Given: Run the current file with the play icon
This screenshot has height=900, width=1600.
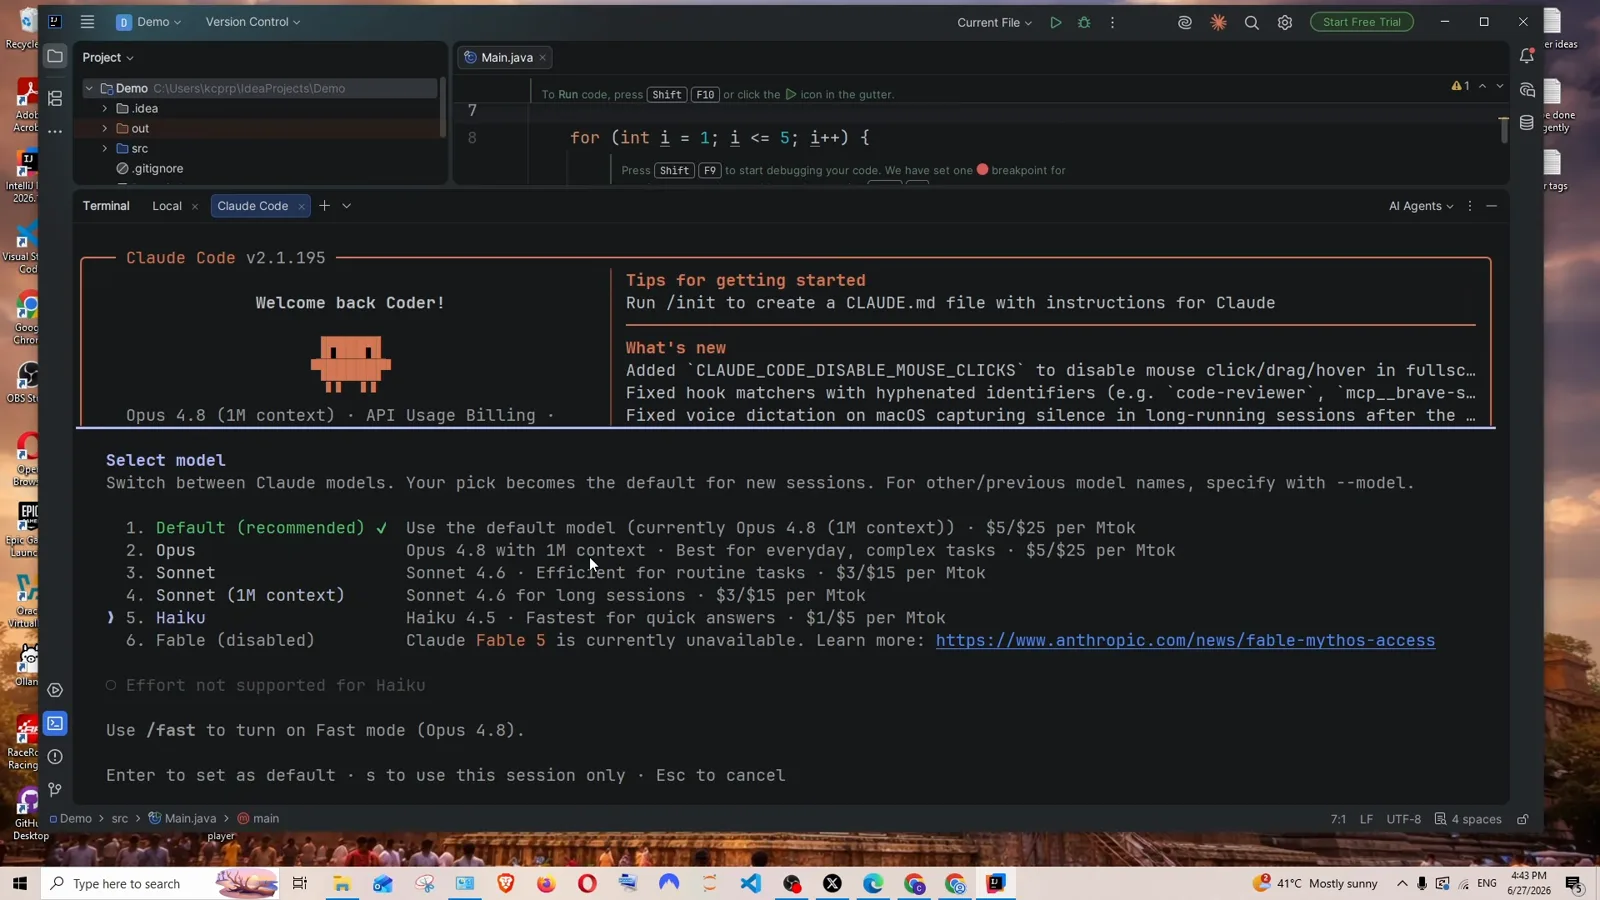Looking at the screenshot, I should [x=1055, y=22].
